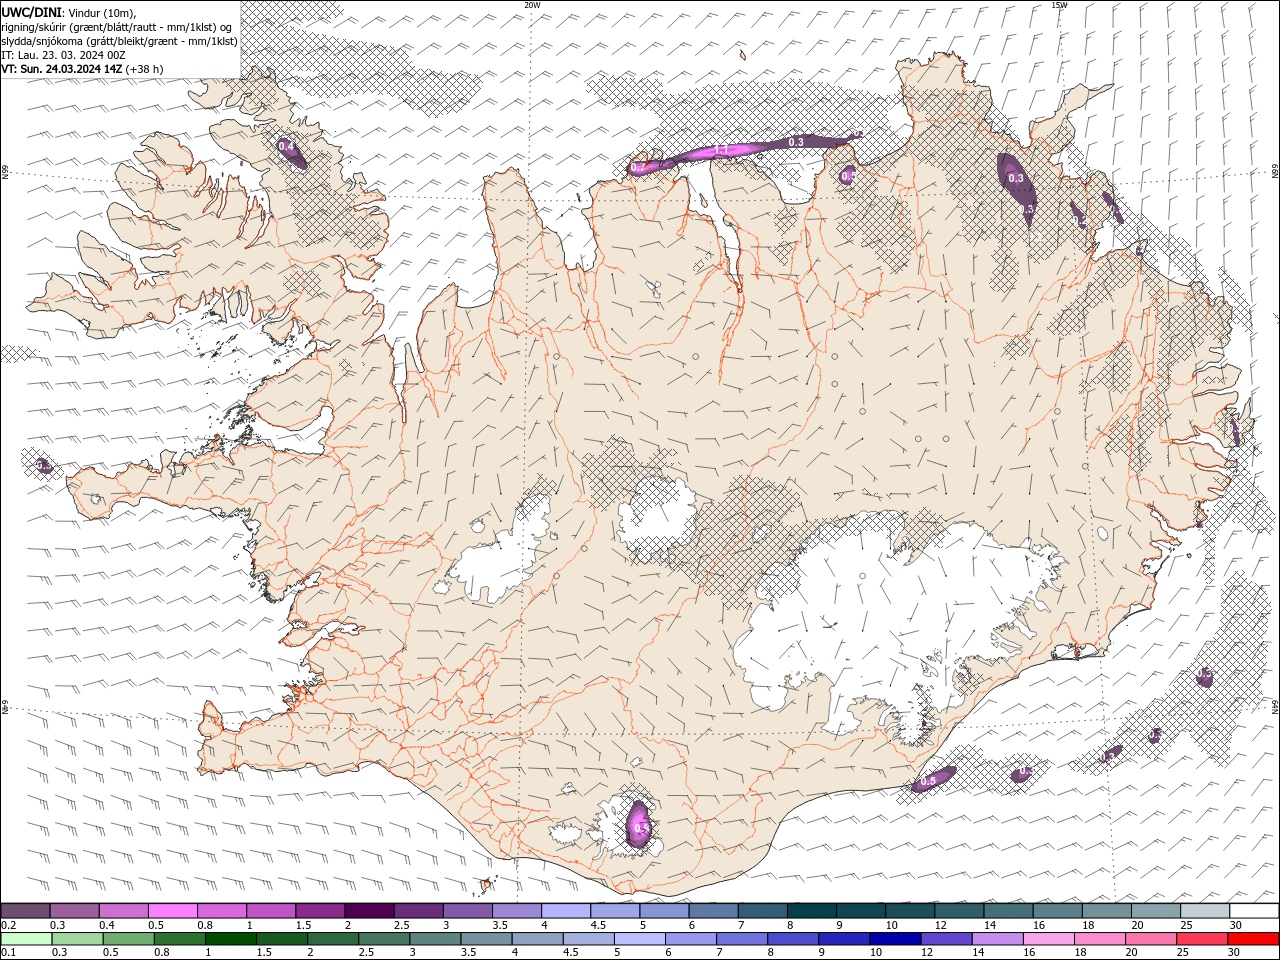1280x960 pixels.
Task: Click the 4.5 swatch in the lower legend row
Action: coord(587,939)
